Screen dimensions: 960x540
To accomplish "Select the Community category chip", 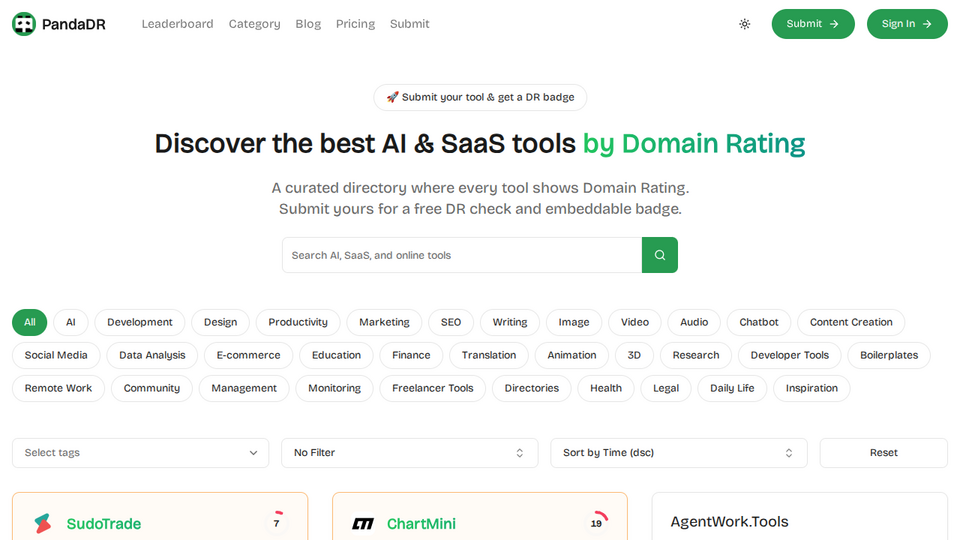I will pyautogui.click(x=151, y=388).
